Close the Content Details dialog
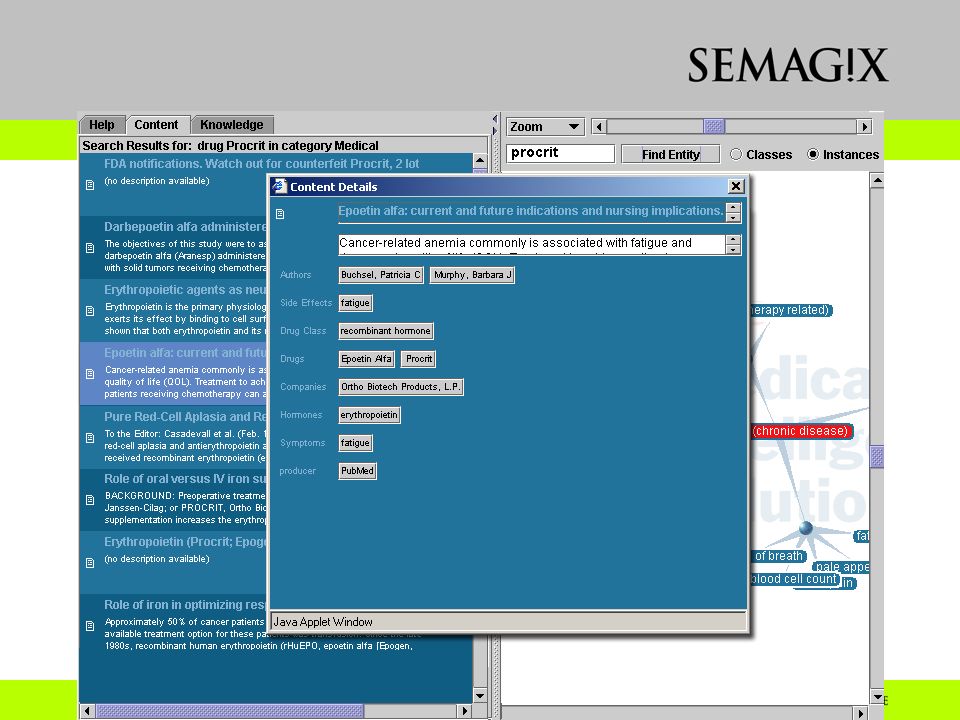 pos(736,186)
